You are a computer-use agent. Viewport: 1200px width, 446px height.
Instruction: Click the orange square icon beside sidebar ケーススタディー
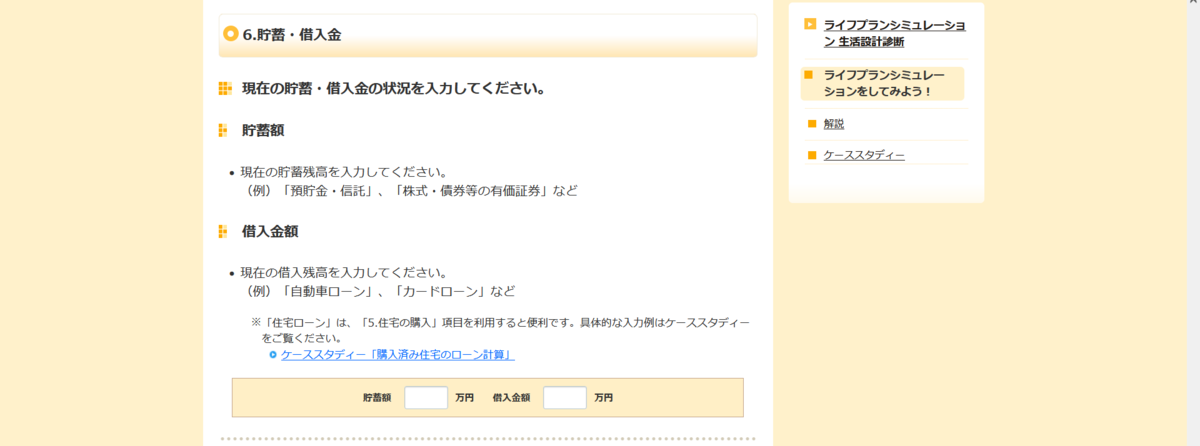pyautogui.click(x=813, y=156)
